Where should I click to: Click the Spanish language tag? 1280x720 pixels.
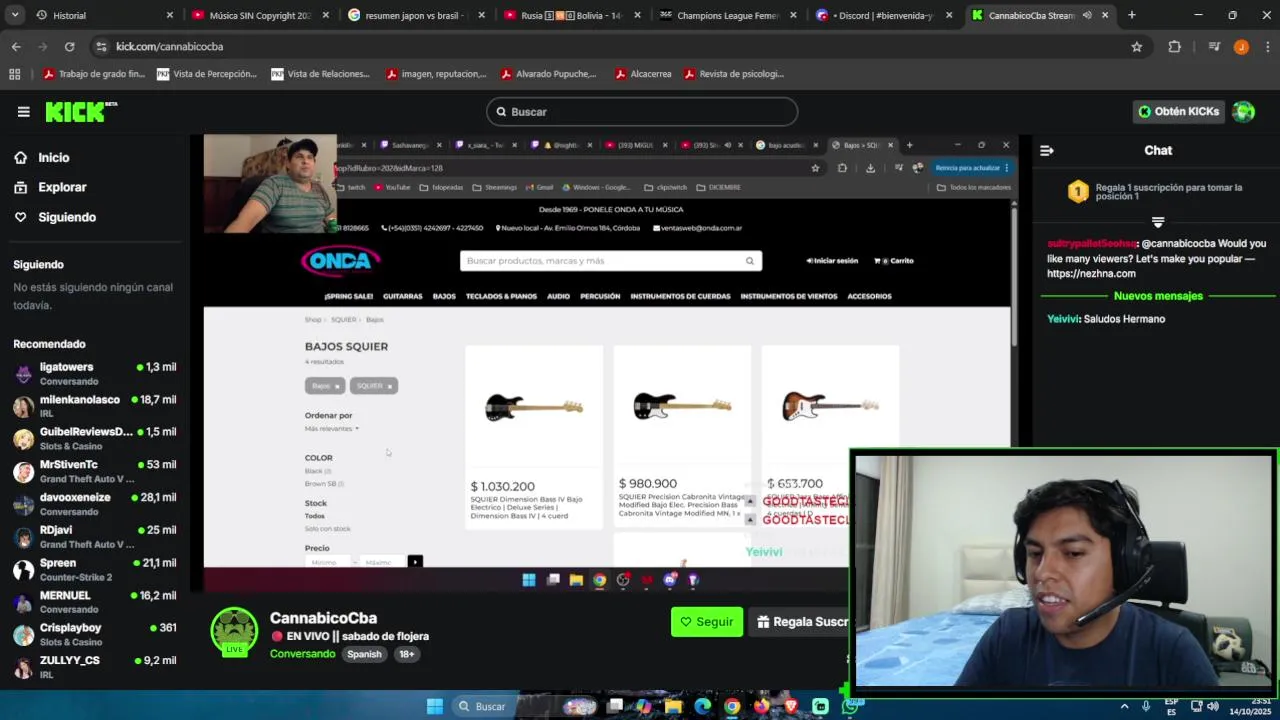(x=364, y=654)
